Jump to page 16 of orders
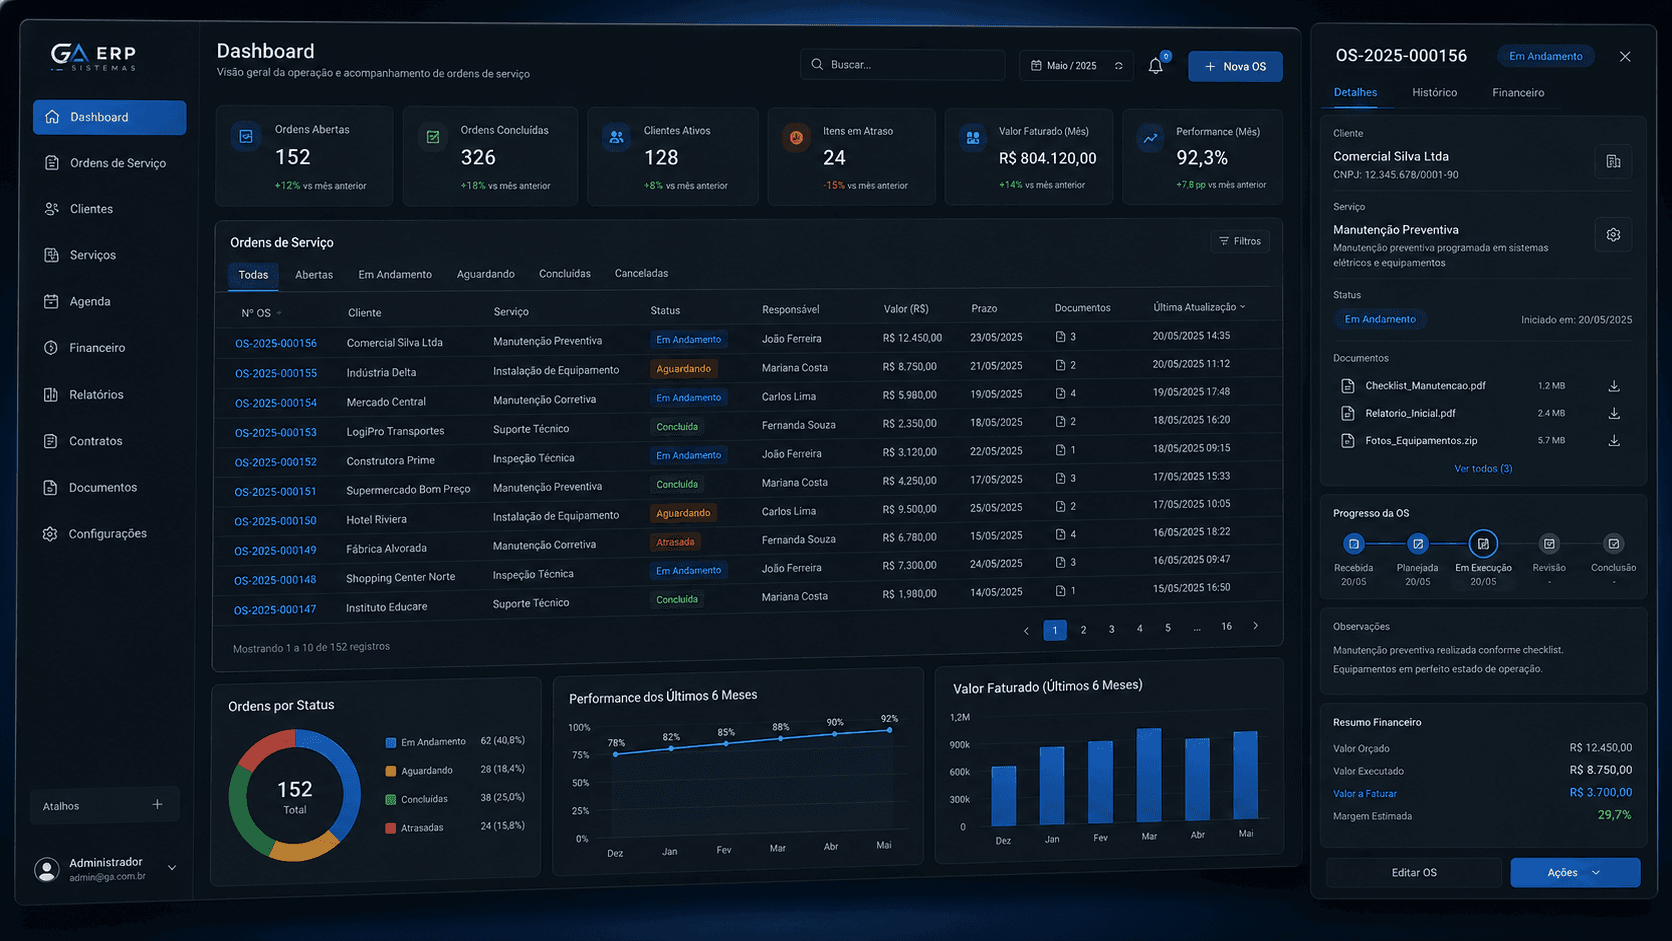 pyautogui.click(x=1226, y=626)
